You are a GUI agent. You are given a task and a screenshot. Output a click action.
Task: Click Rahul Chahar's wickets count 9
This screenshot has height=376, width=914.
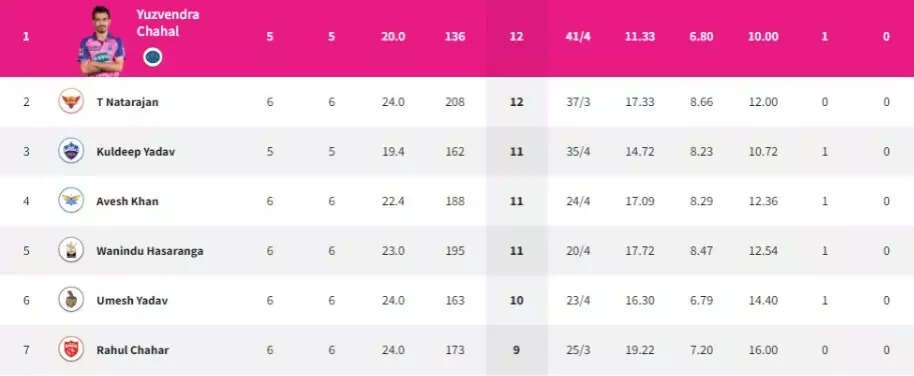click(x=516, y=350)
